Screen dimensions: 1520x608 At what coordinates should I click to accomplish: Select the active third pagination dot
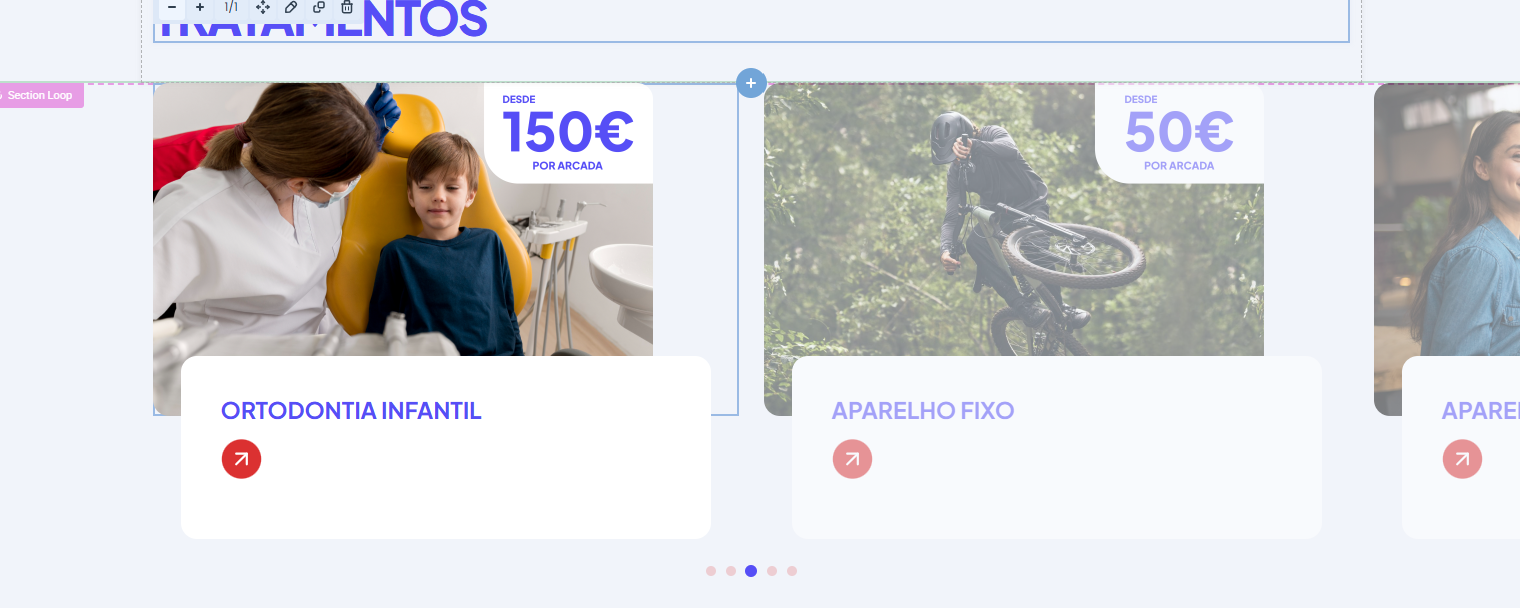(751, 571)
